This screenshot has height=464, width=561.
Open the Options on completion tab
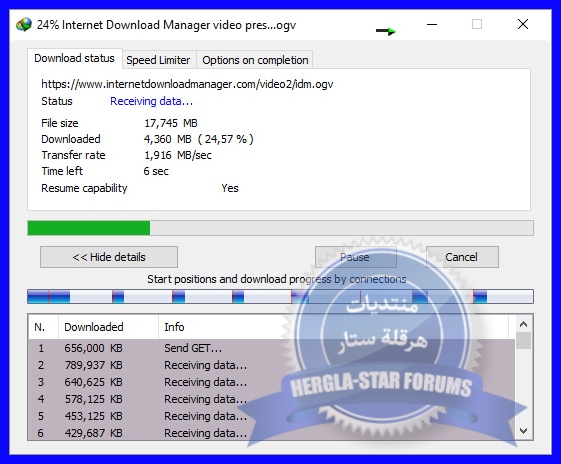pyautogui.click(x=255, y=60)
